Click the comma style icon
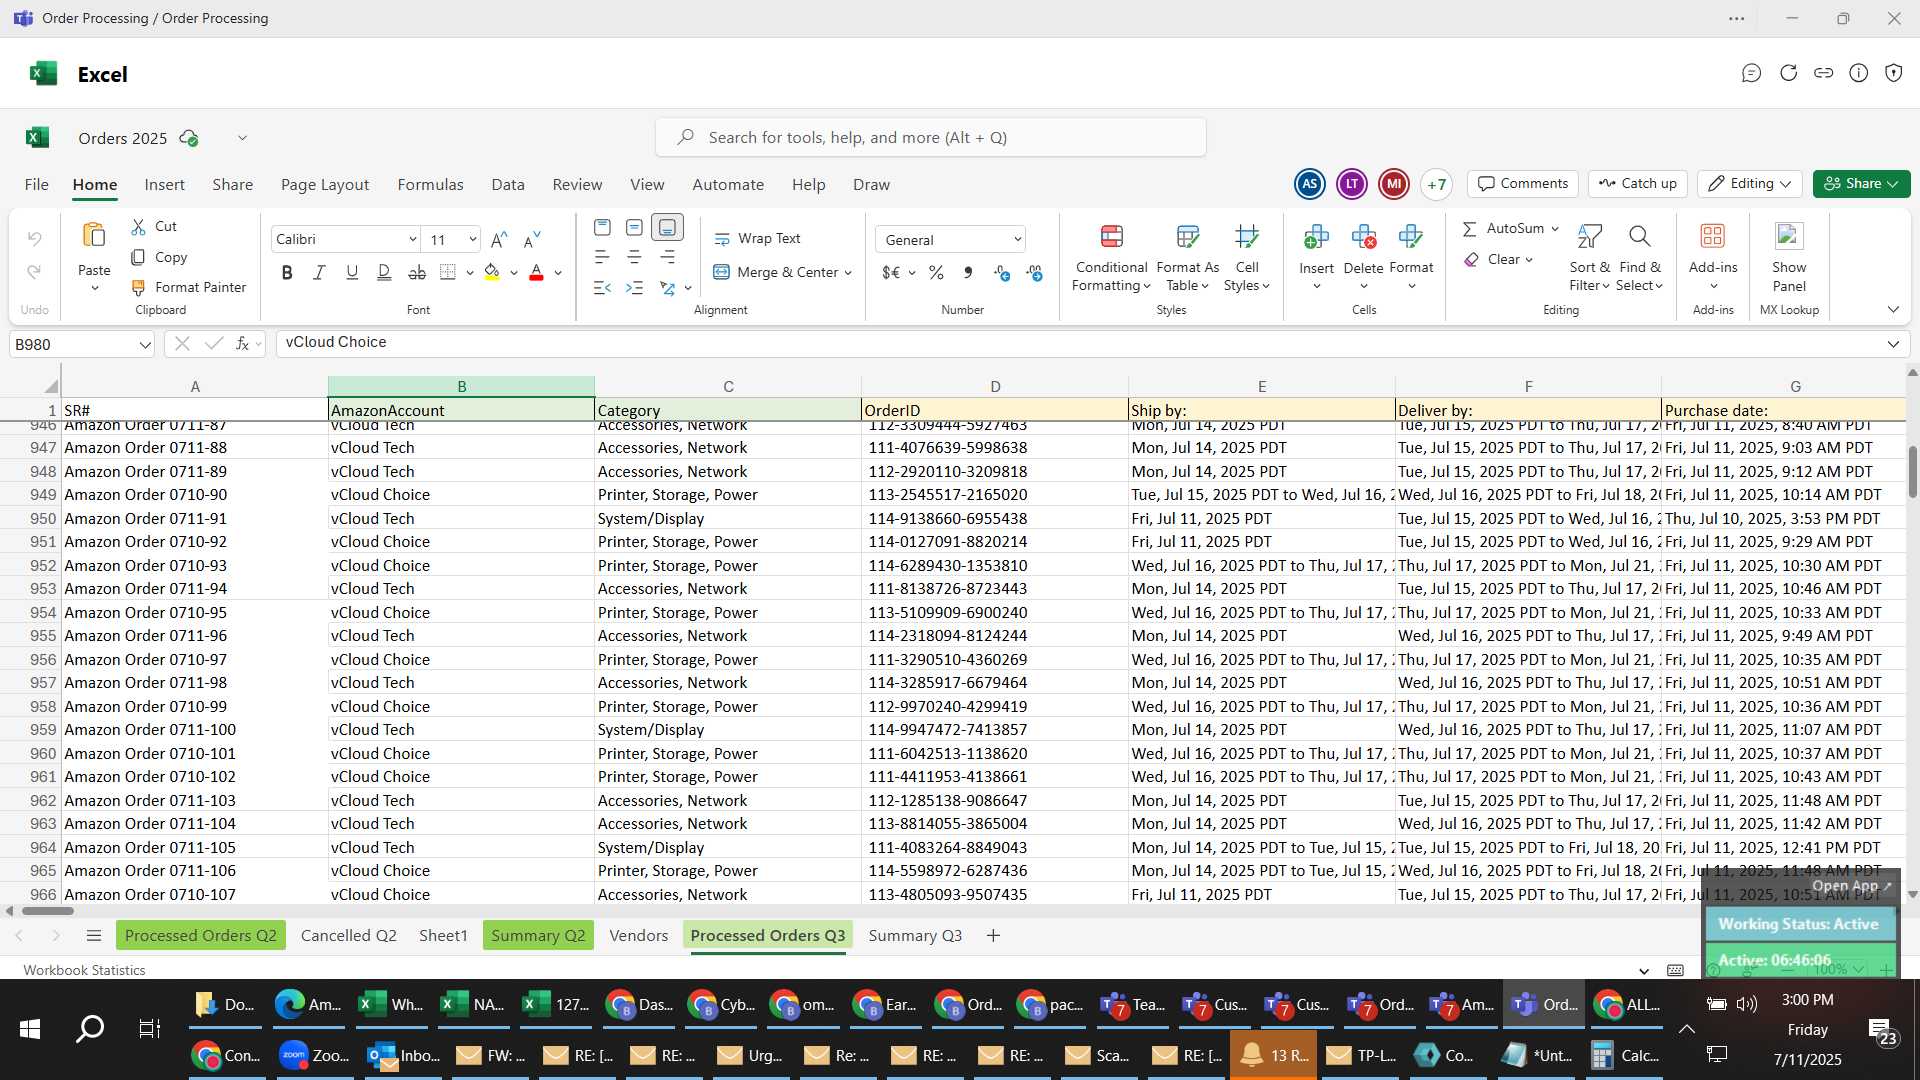The height and width of the screenshot is (1080, 1920). (x=967, y=272)
